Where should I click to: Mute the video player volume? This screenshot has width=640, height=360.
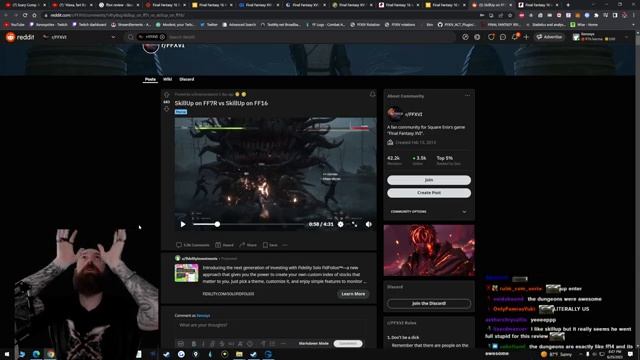pyautogui.click(x=369, y=224)
